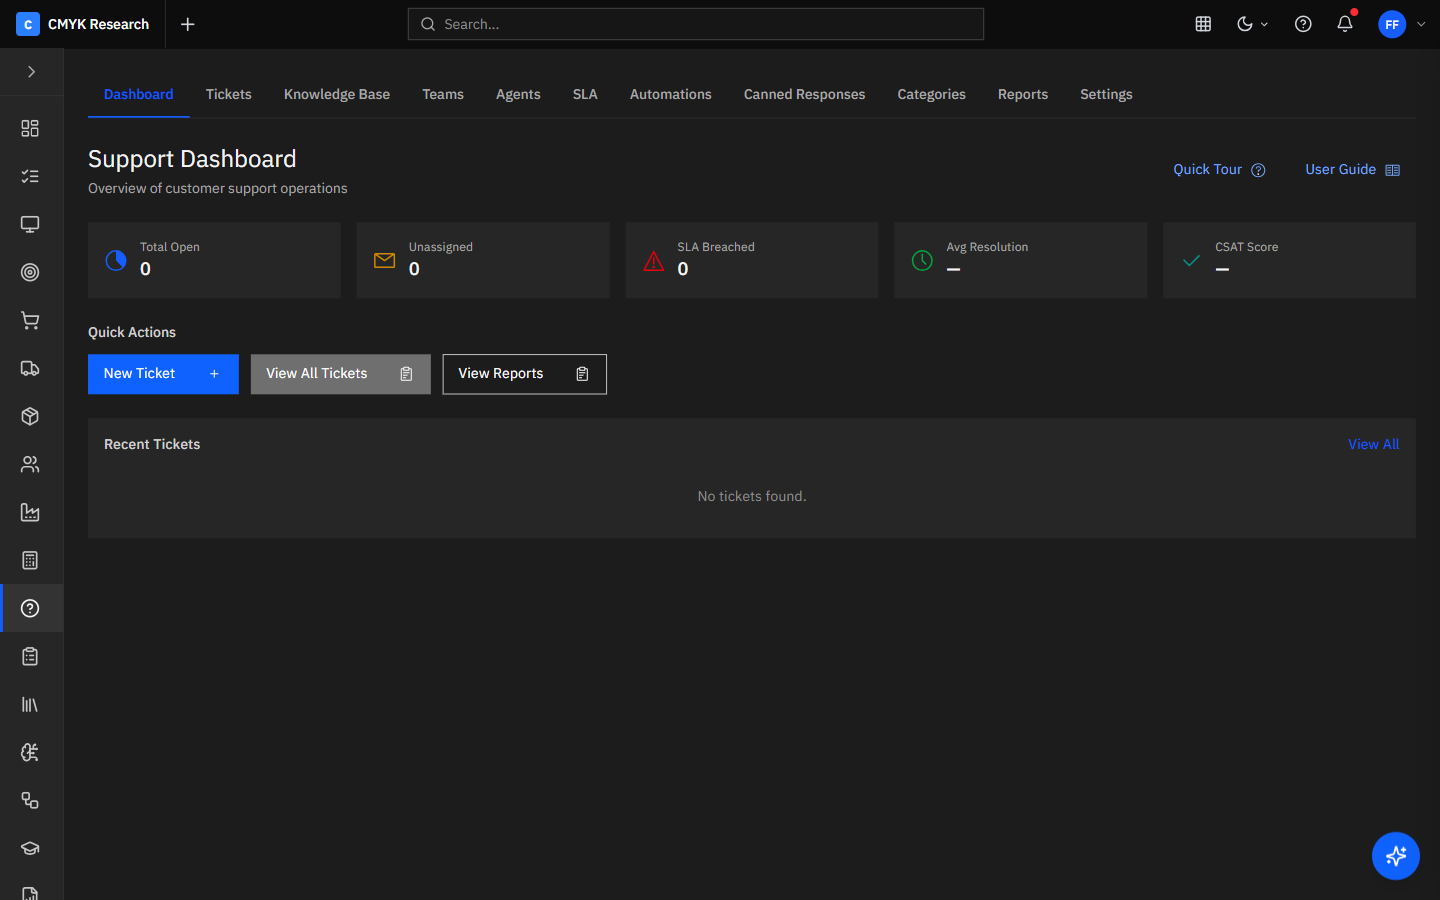
Task: Open the delivery truck icon in sidebar
Action: point(30,368)
